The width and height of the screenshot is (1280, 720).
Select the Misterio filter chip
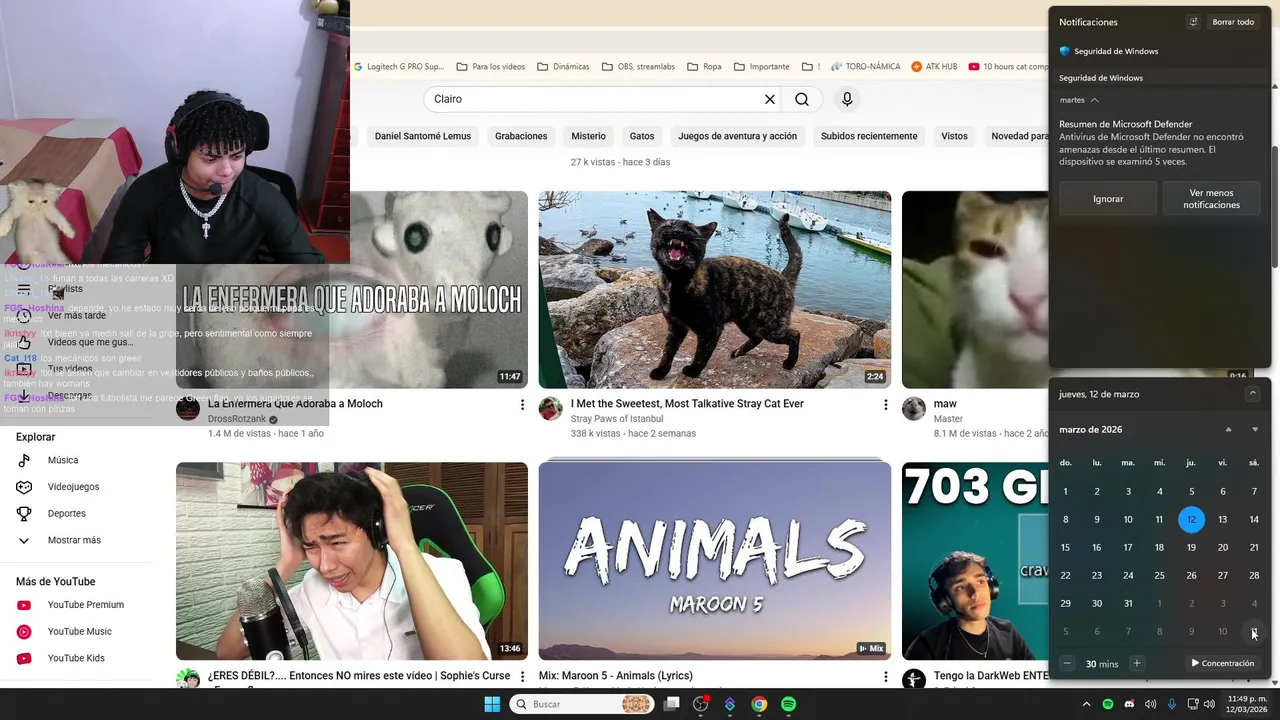(x=588, y=136)
